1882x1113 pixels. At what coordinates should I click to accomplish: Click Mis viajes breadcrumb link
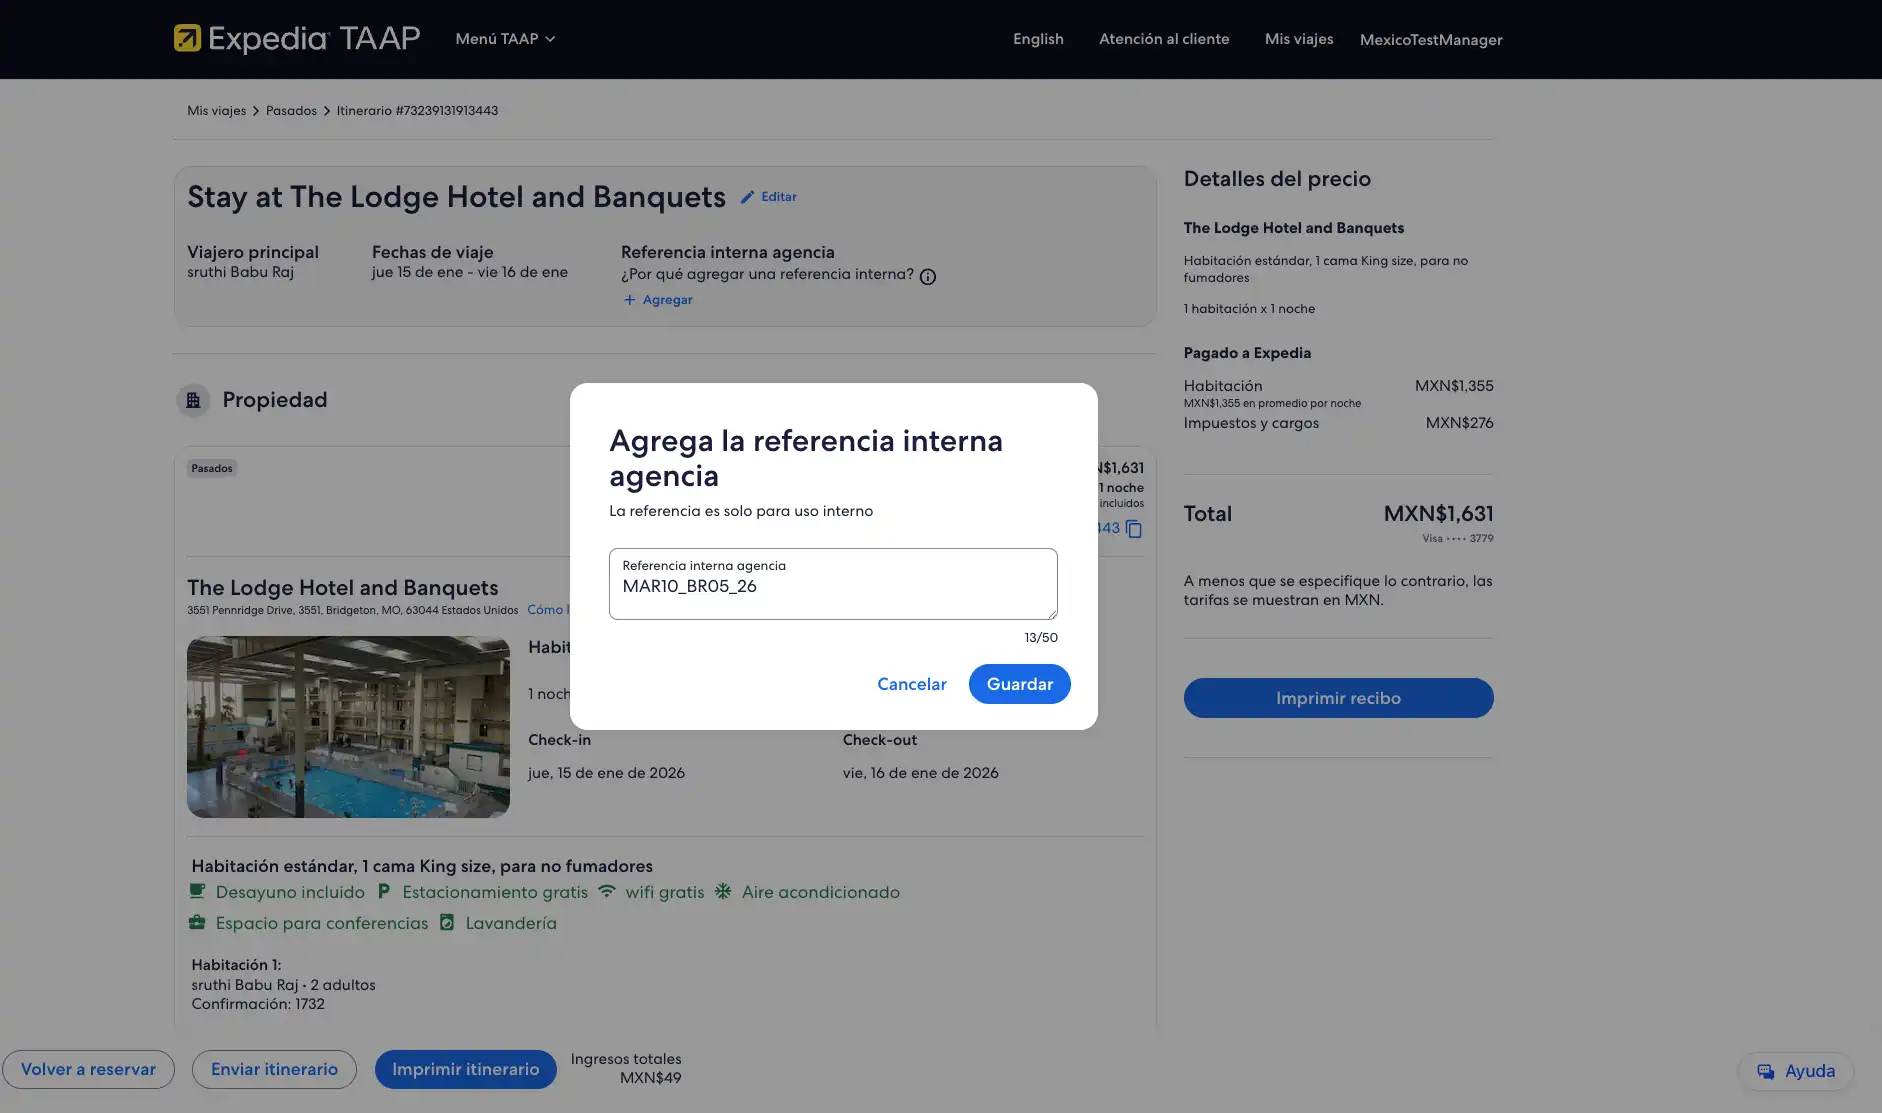click(x=216, y=111)
